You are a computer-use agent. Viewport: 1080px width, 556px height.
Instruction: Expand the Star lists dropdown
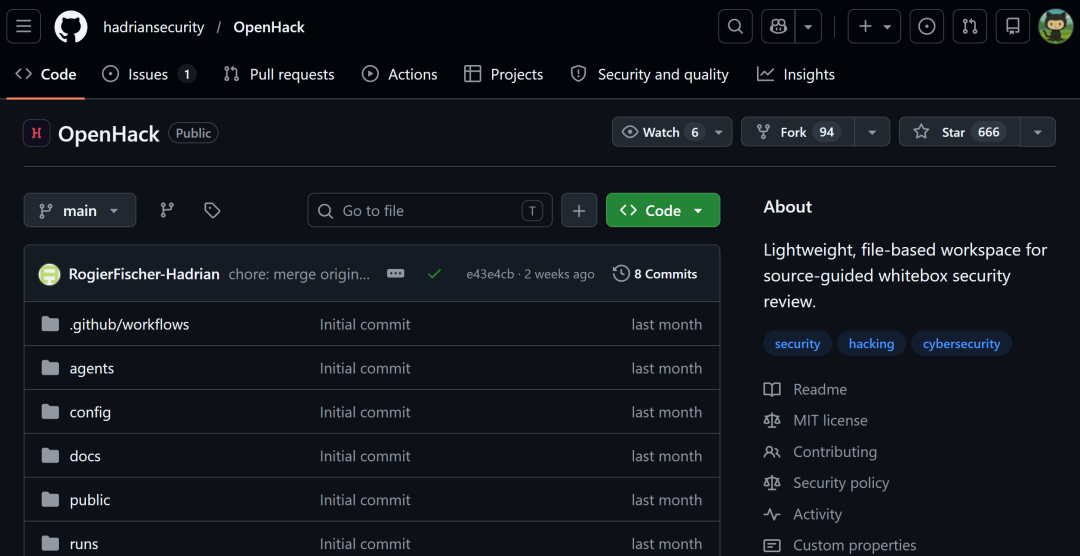tap(1038, 132)
